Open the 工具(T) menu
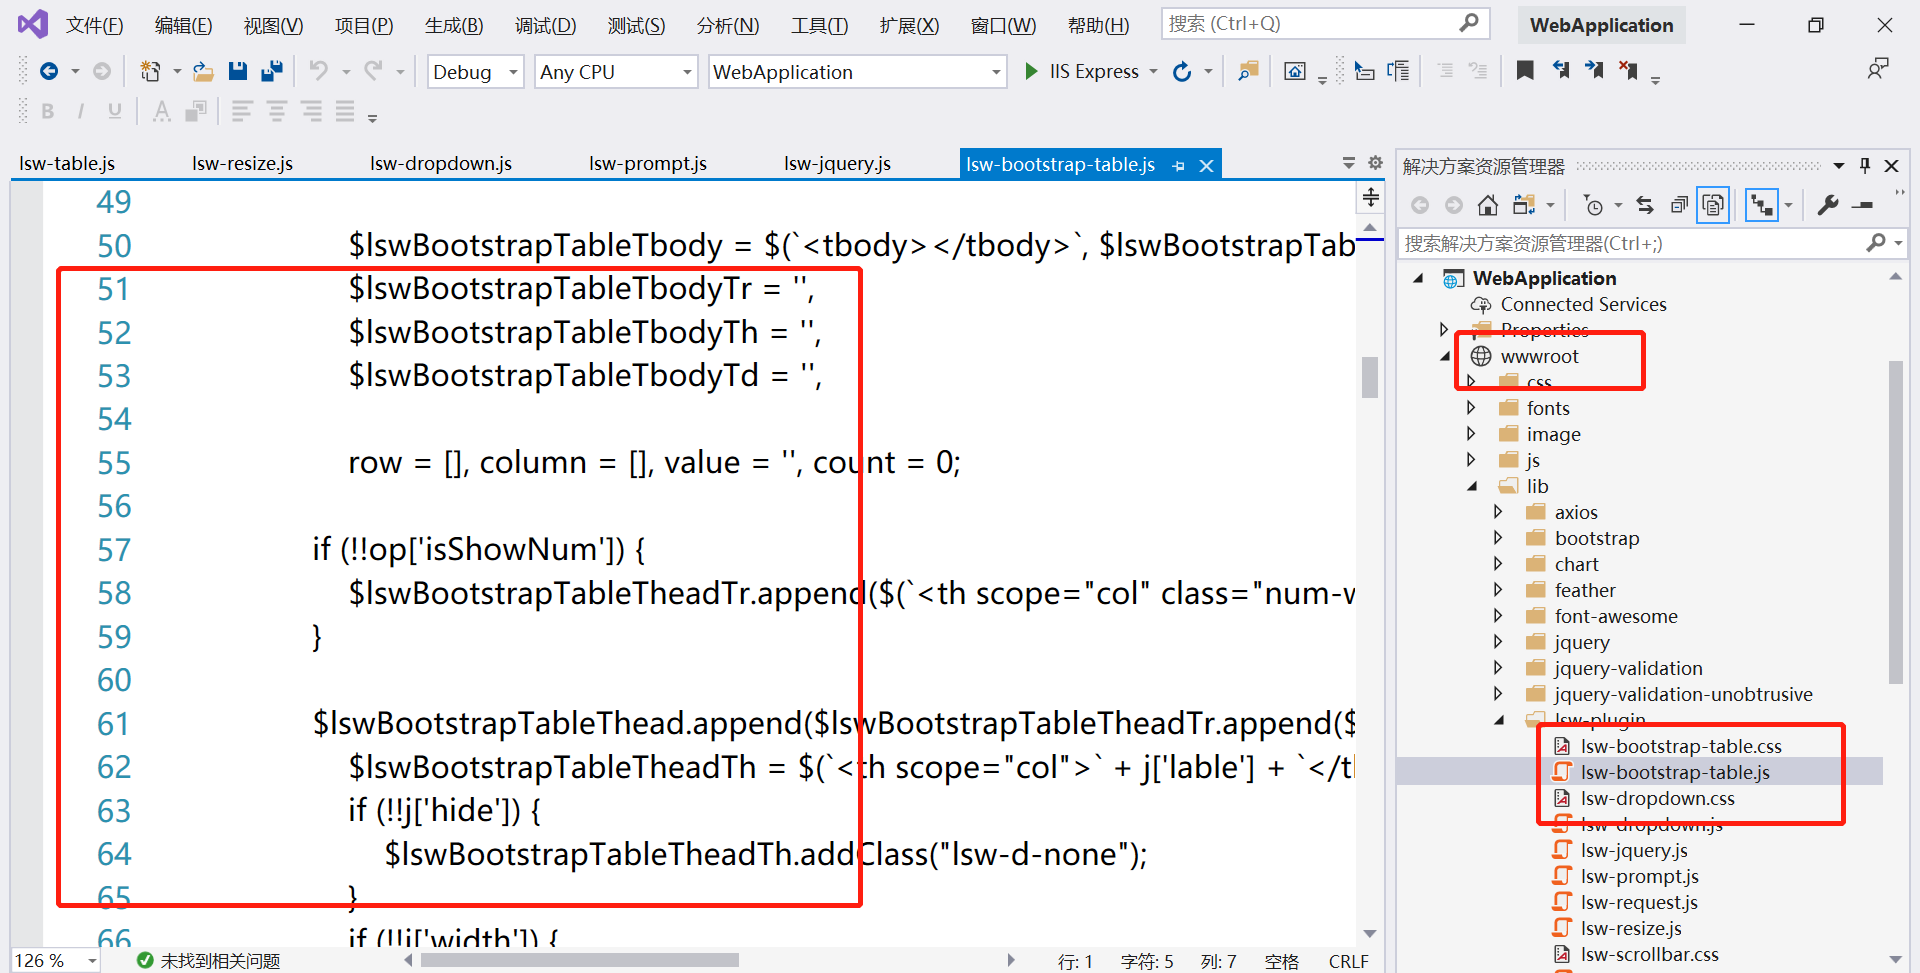1920x973 pixels. pos(819,25)
